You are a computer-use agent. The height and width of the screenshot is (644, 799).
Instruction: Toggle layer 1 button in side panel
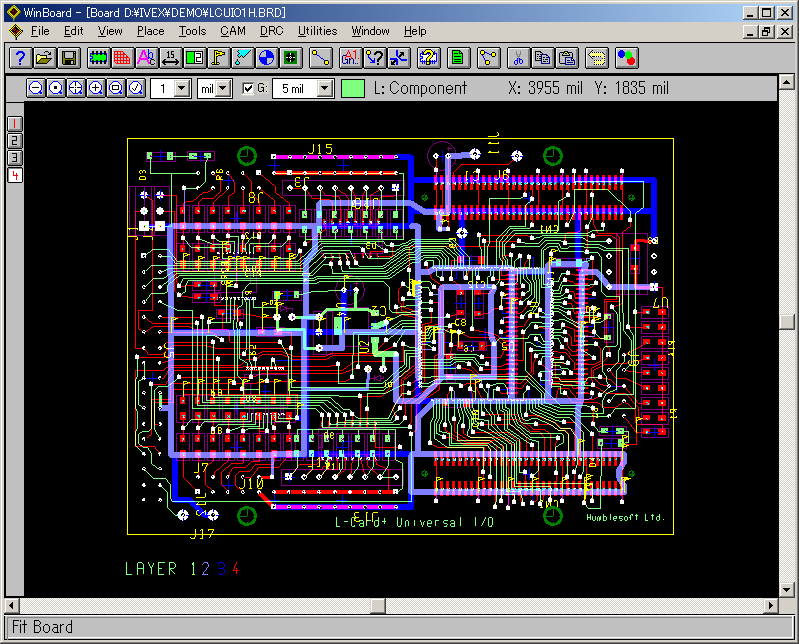point(15,123)
